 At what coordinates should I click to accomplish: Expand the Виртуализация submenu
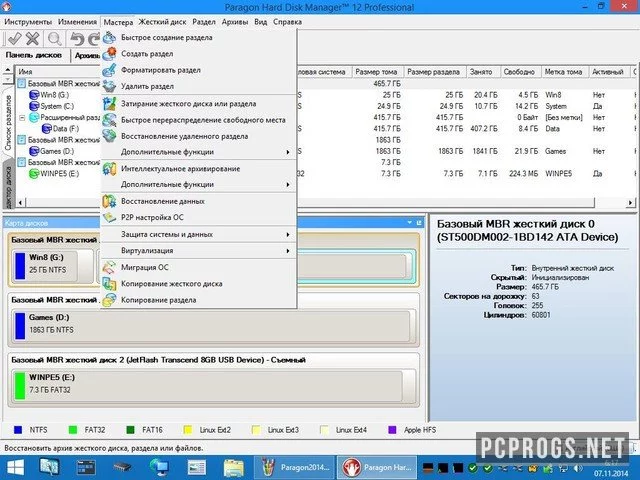click(288, 251)
